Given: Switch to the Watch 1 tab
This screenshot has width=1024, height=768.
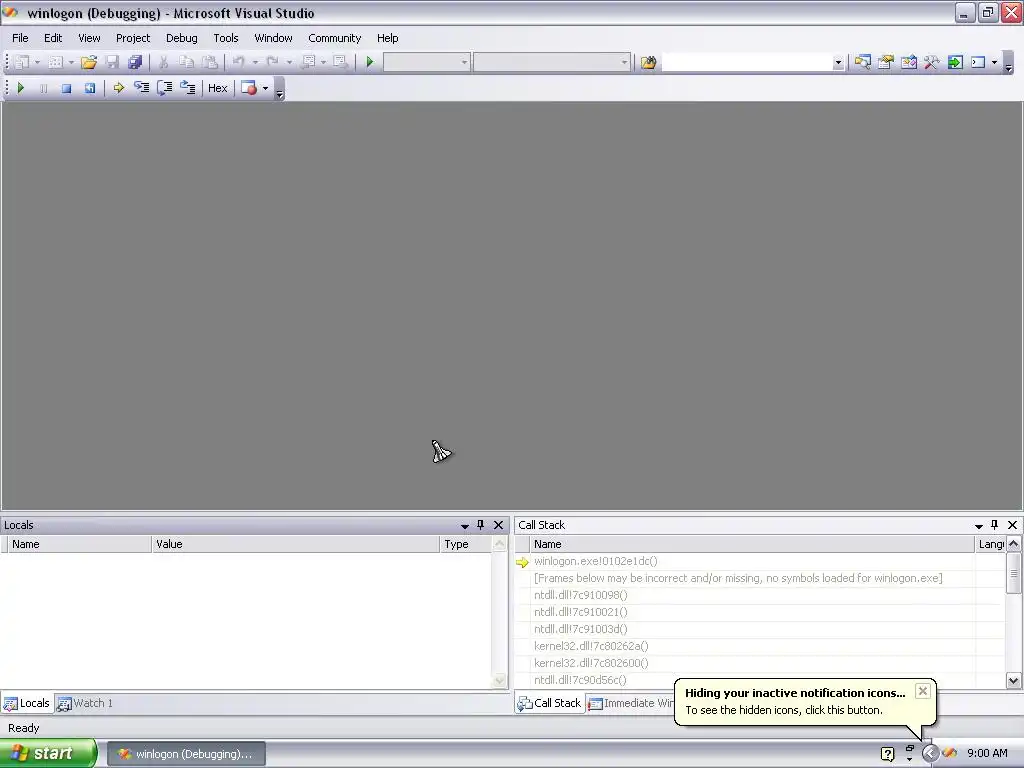Looking at the screenshot, I should [x=85, y=703].
